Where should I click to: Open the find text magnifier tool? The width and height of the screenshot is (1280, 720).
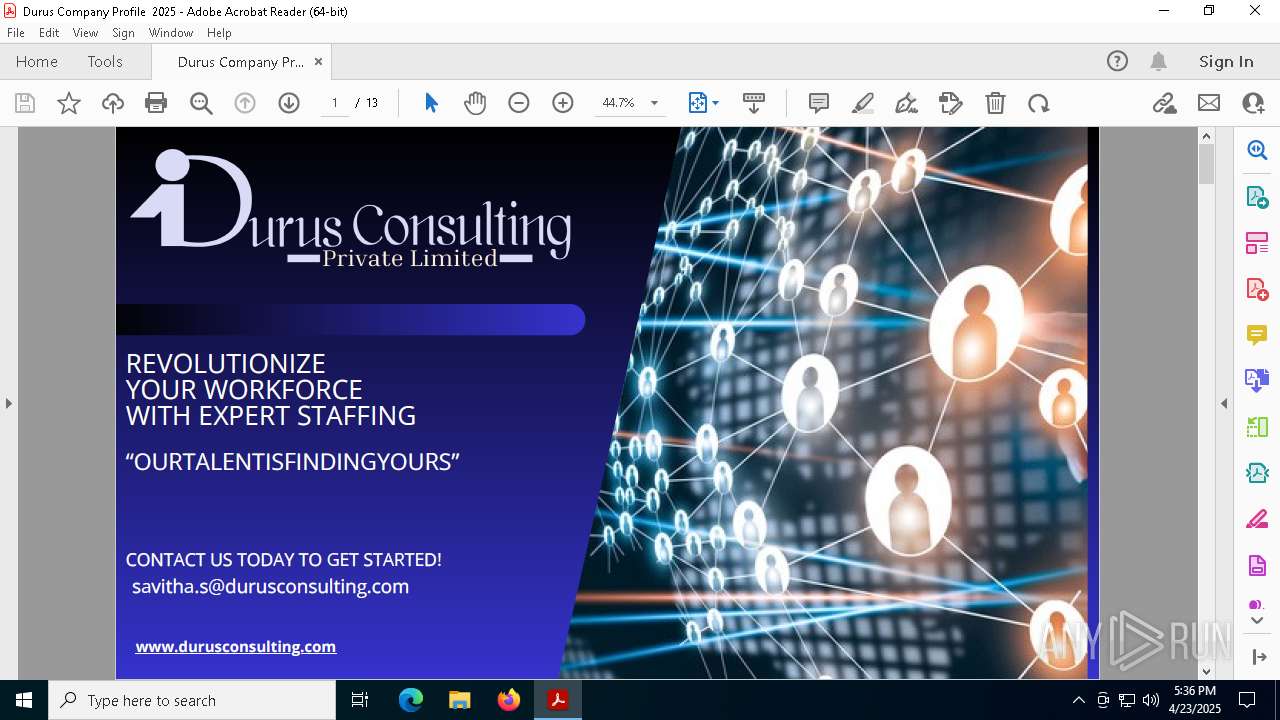pyautogui.click(x=201, y=103)
